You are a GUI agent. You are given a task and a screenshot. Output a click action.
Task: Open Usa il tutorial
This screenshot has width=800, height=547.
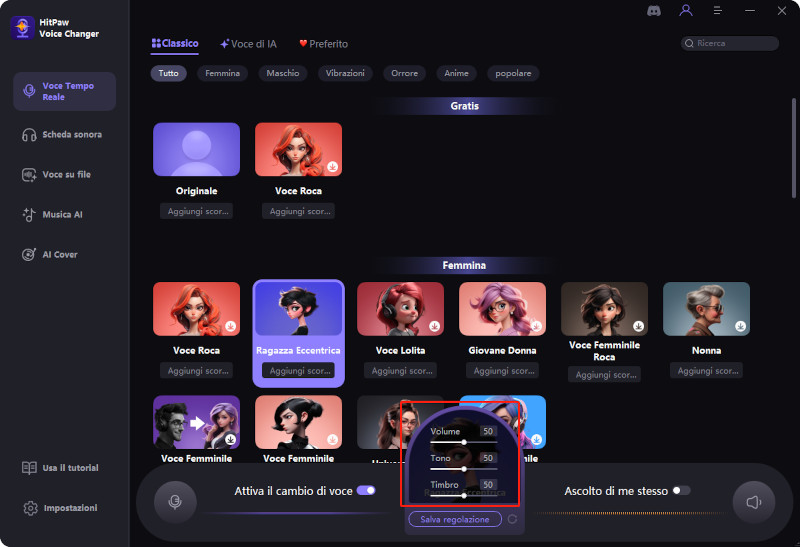click(60, 468)
